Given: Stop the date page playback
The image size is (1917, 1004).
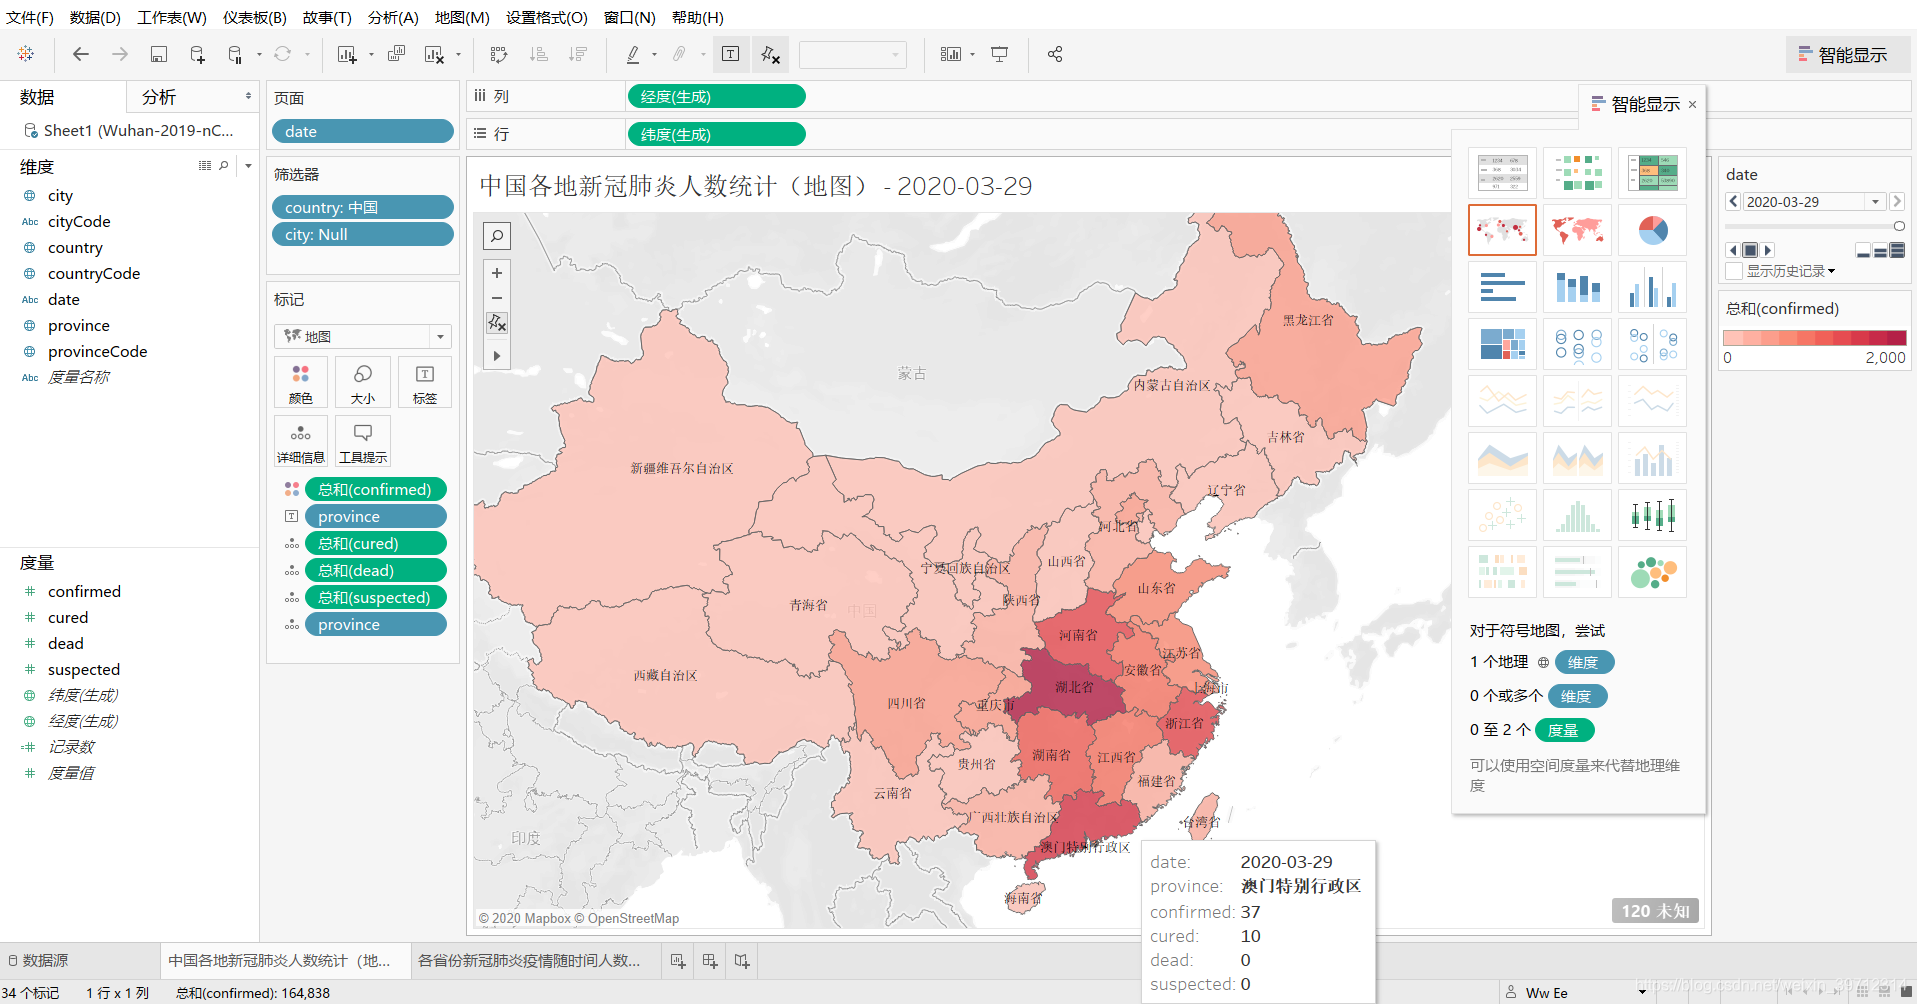Looking at the screenshot, I should point(1750,250).
